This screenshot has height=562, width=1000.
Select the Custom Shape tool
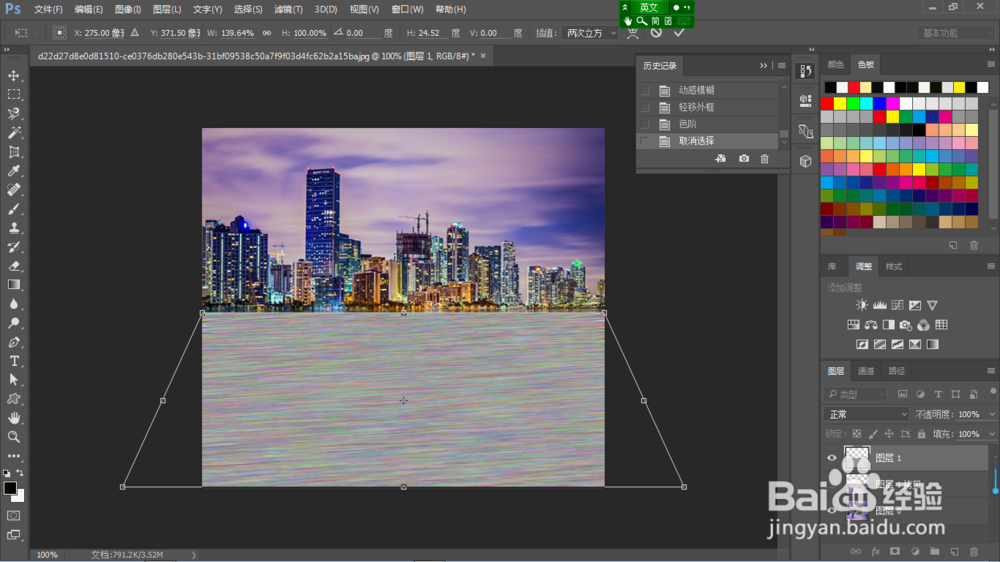click(x=13, y=399)
